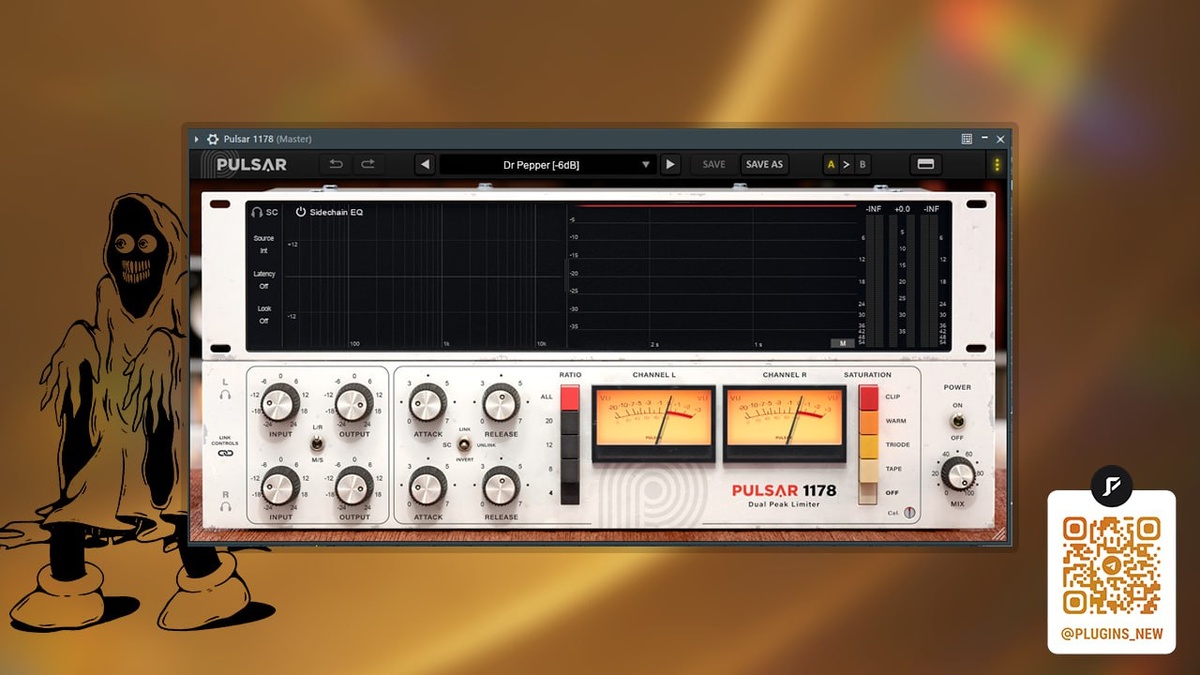1200x675 pixels.
Task: Copy A to B using the > button
Action: pos(846,164)
